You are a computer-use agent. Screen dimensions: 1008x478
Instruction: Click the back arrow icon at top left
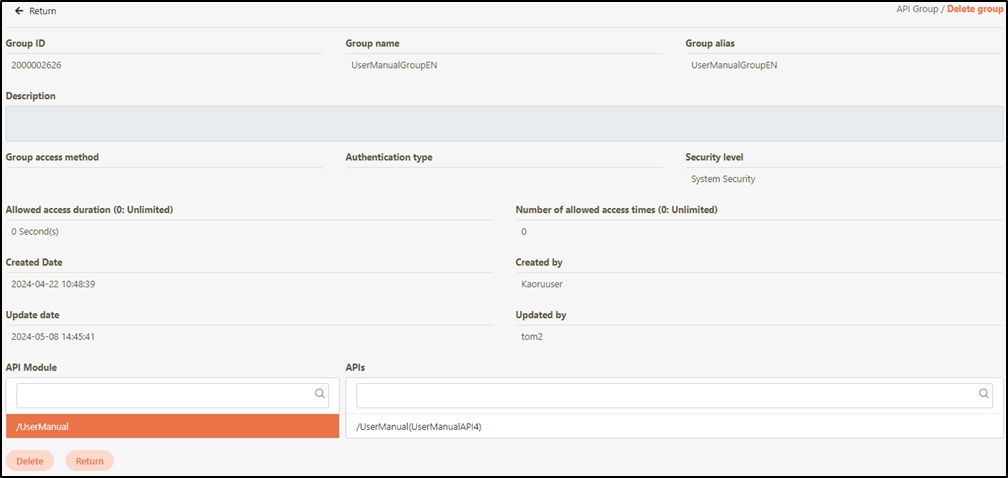click(x=19, y=11)
